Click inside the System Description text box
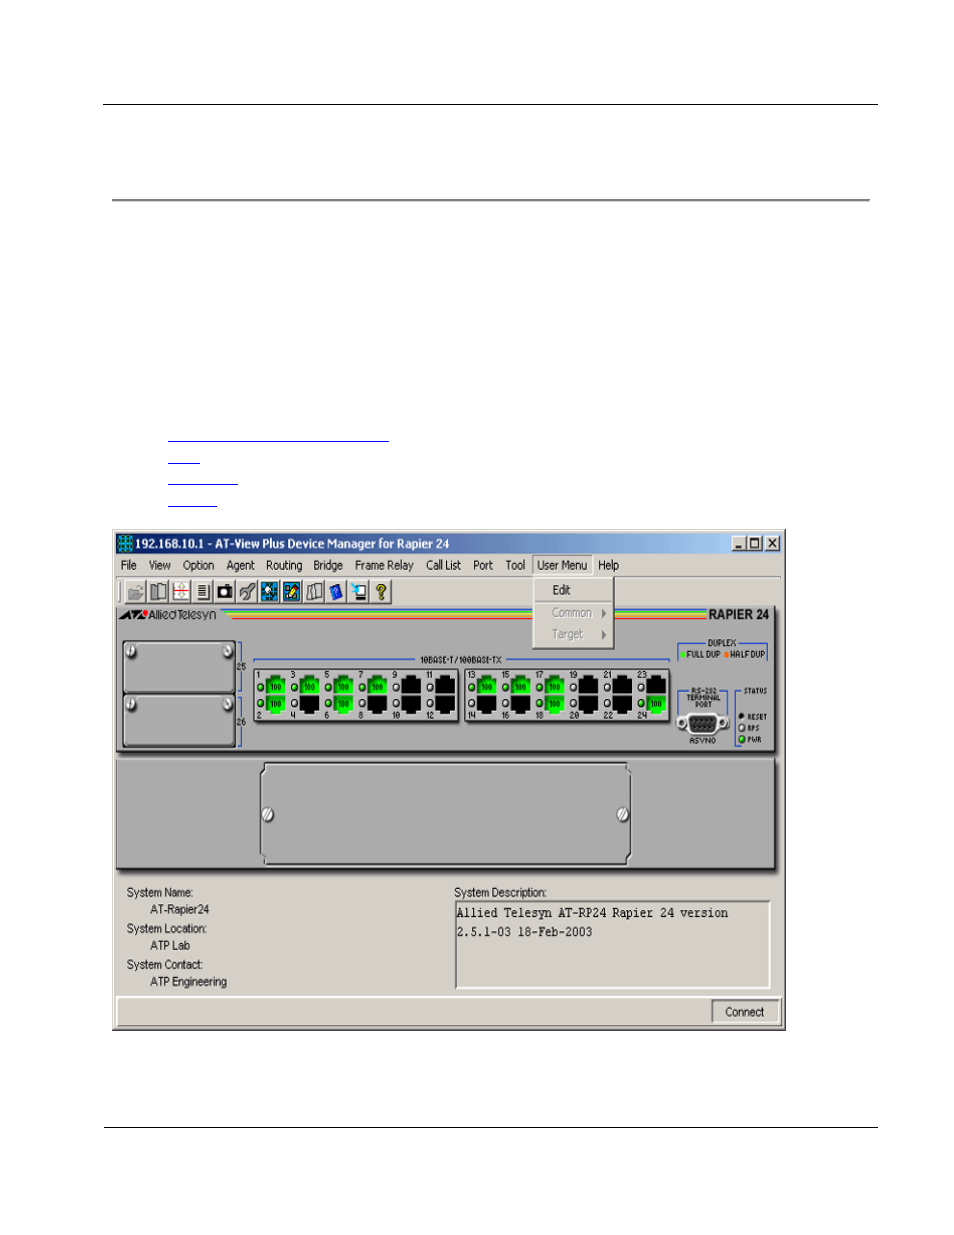Viewport: 954px width, 1235px height. pos(612,945)
